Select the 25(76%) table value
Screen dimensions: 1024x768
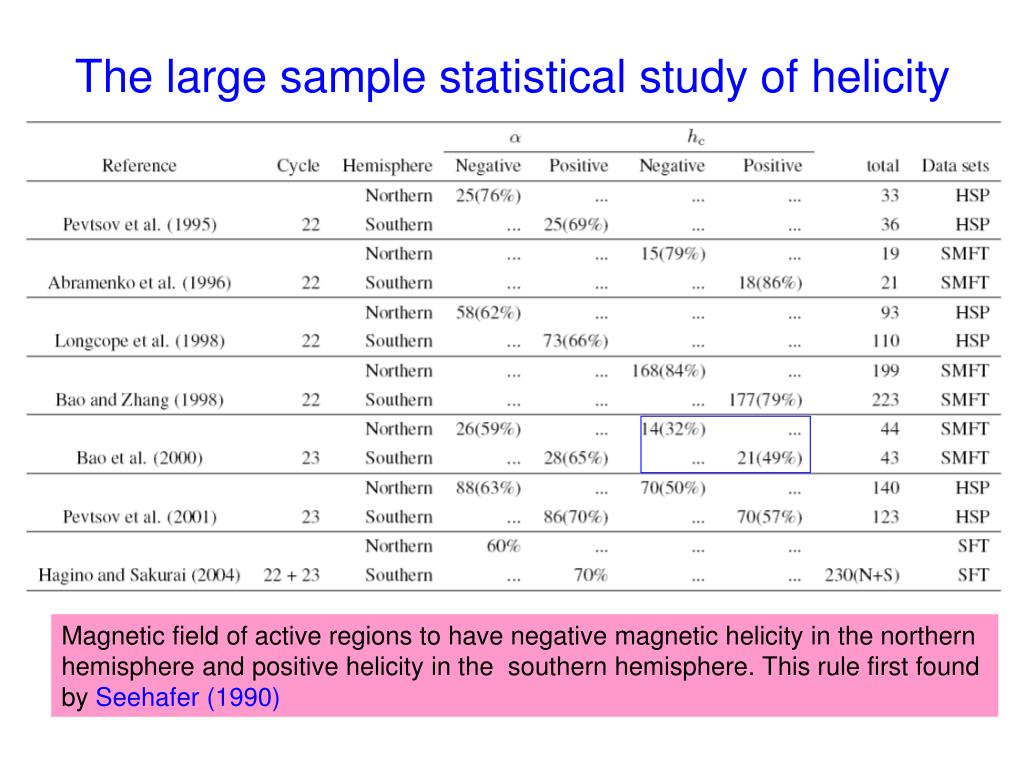[x=488, y=196]
